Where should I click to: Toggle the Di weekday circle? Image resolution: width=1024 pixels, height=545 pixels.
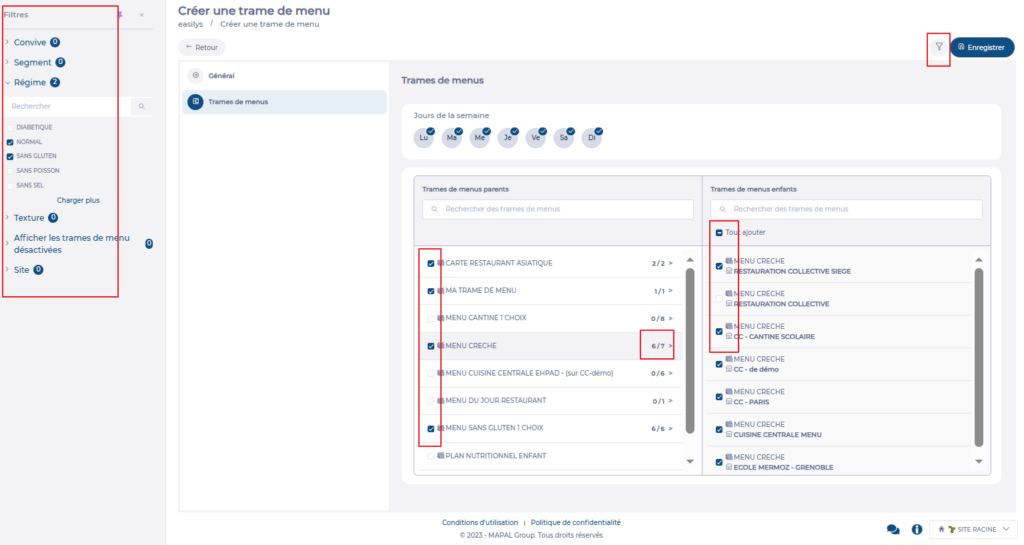pyautogui.click(x=592, y=138)
